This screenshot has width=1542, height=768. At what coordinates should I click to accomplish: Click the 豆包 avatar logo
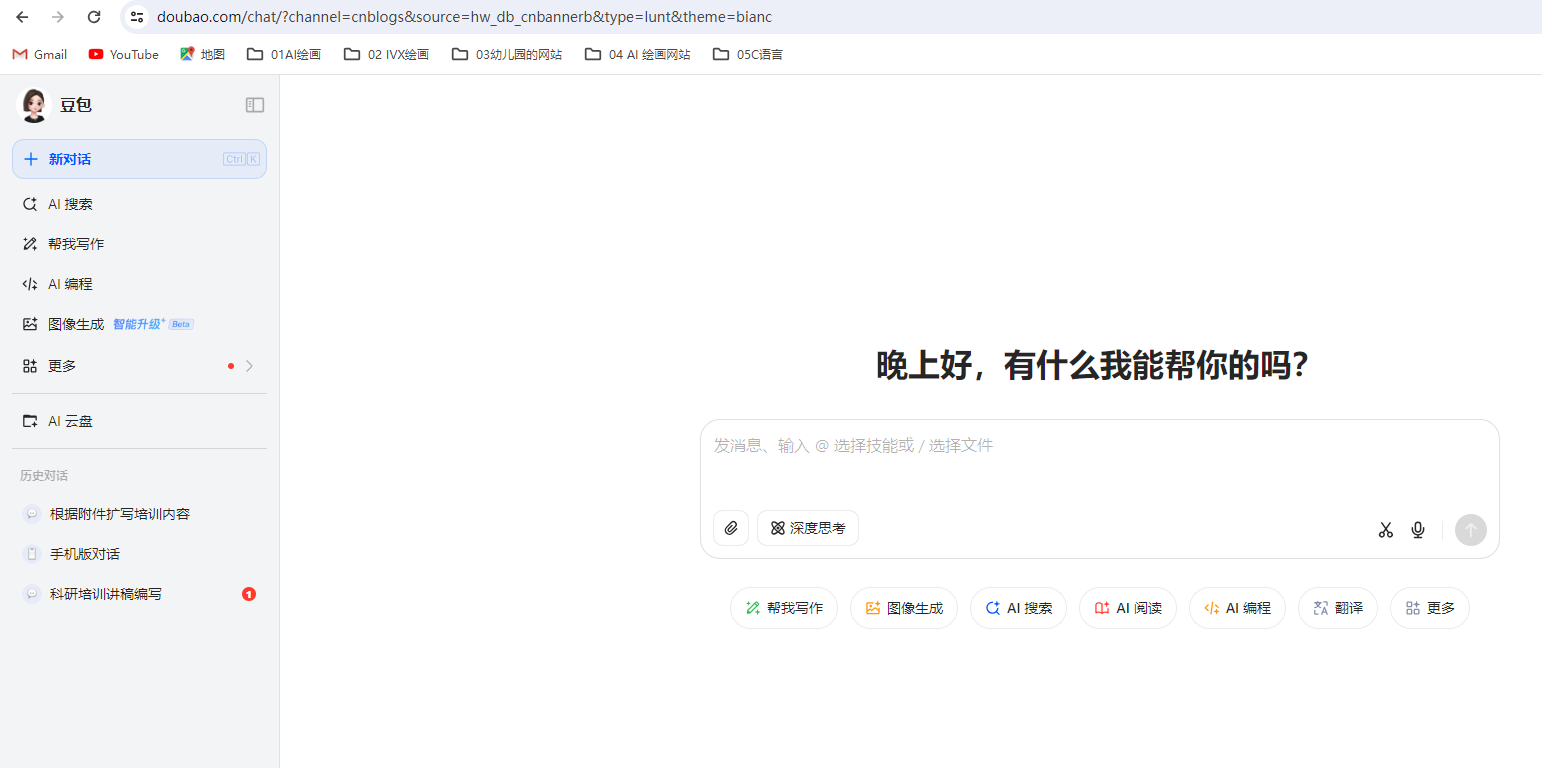pos(34,105)
